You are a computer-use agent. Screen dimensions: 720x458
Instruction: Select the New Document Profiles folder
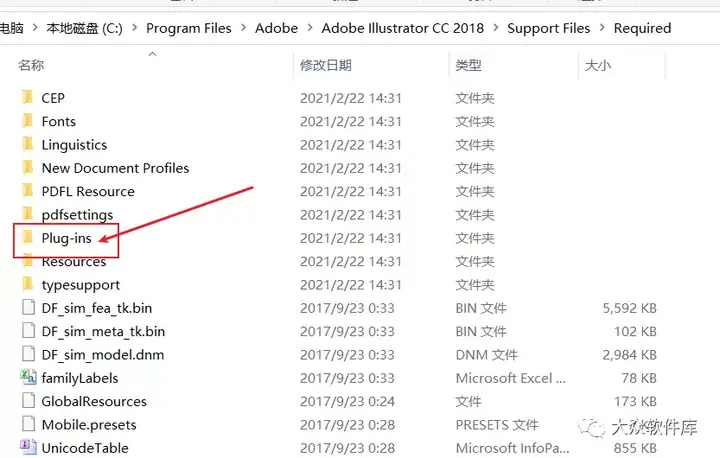(x=115, y=168)
